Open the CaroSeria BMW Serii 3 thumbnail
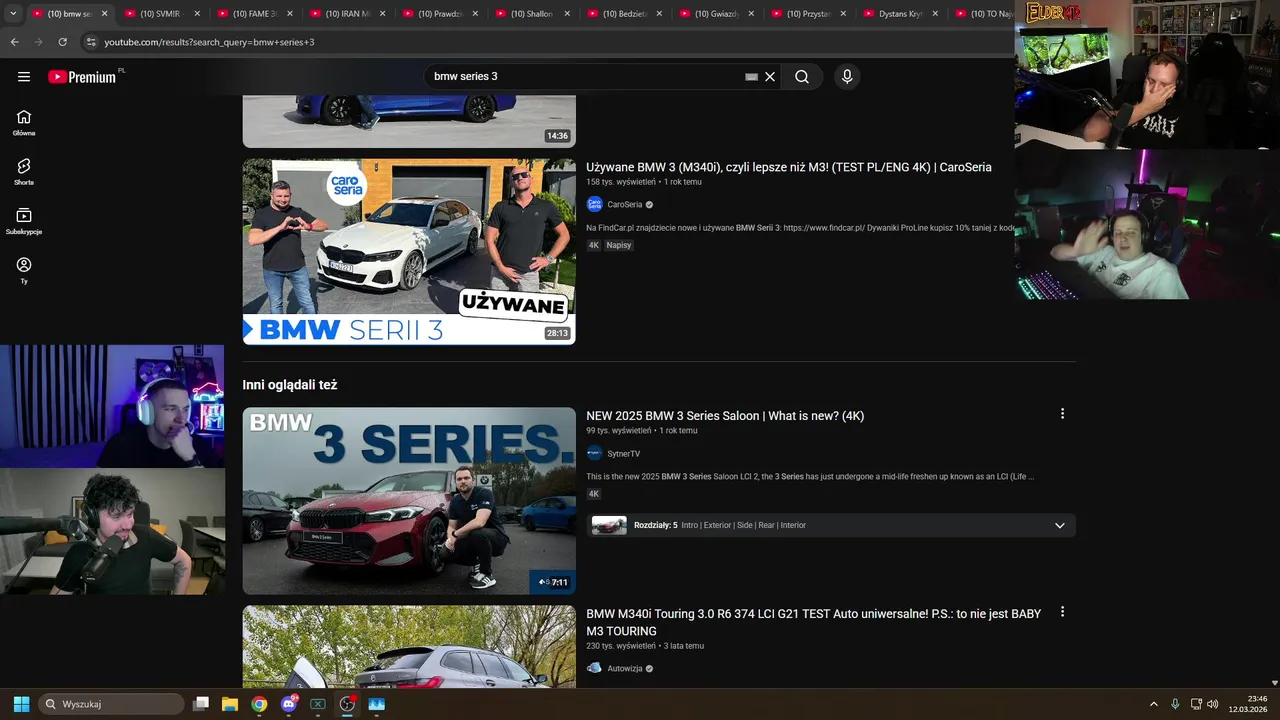1280x720 pixels. click(x=409, y=252)
